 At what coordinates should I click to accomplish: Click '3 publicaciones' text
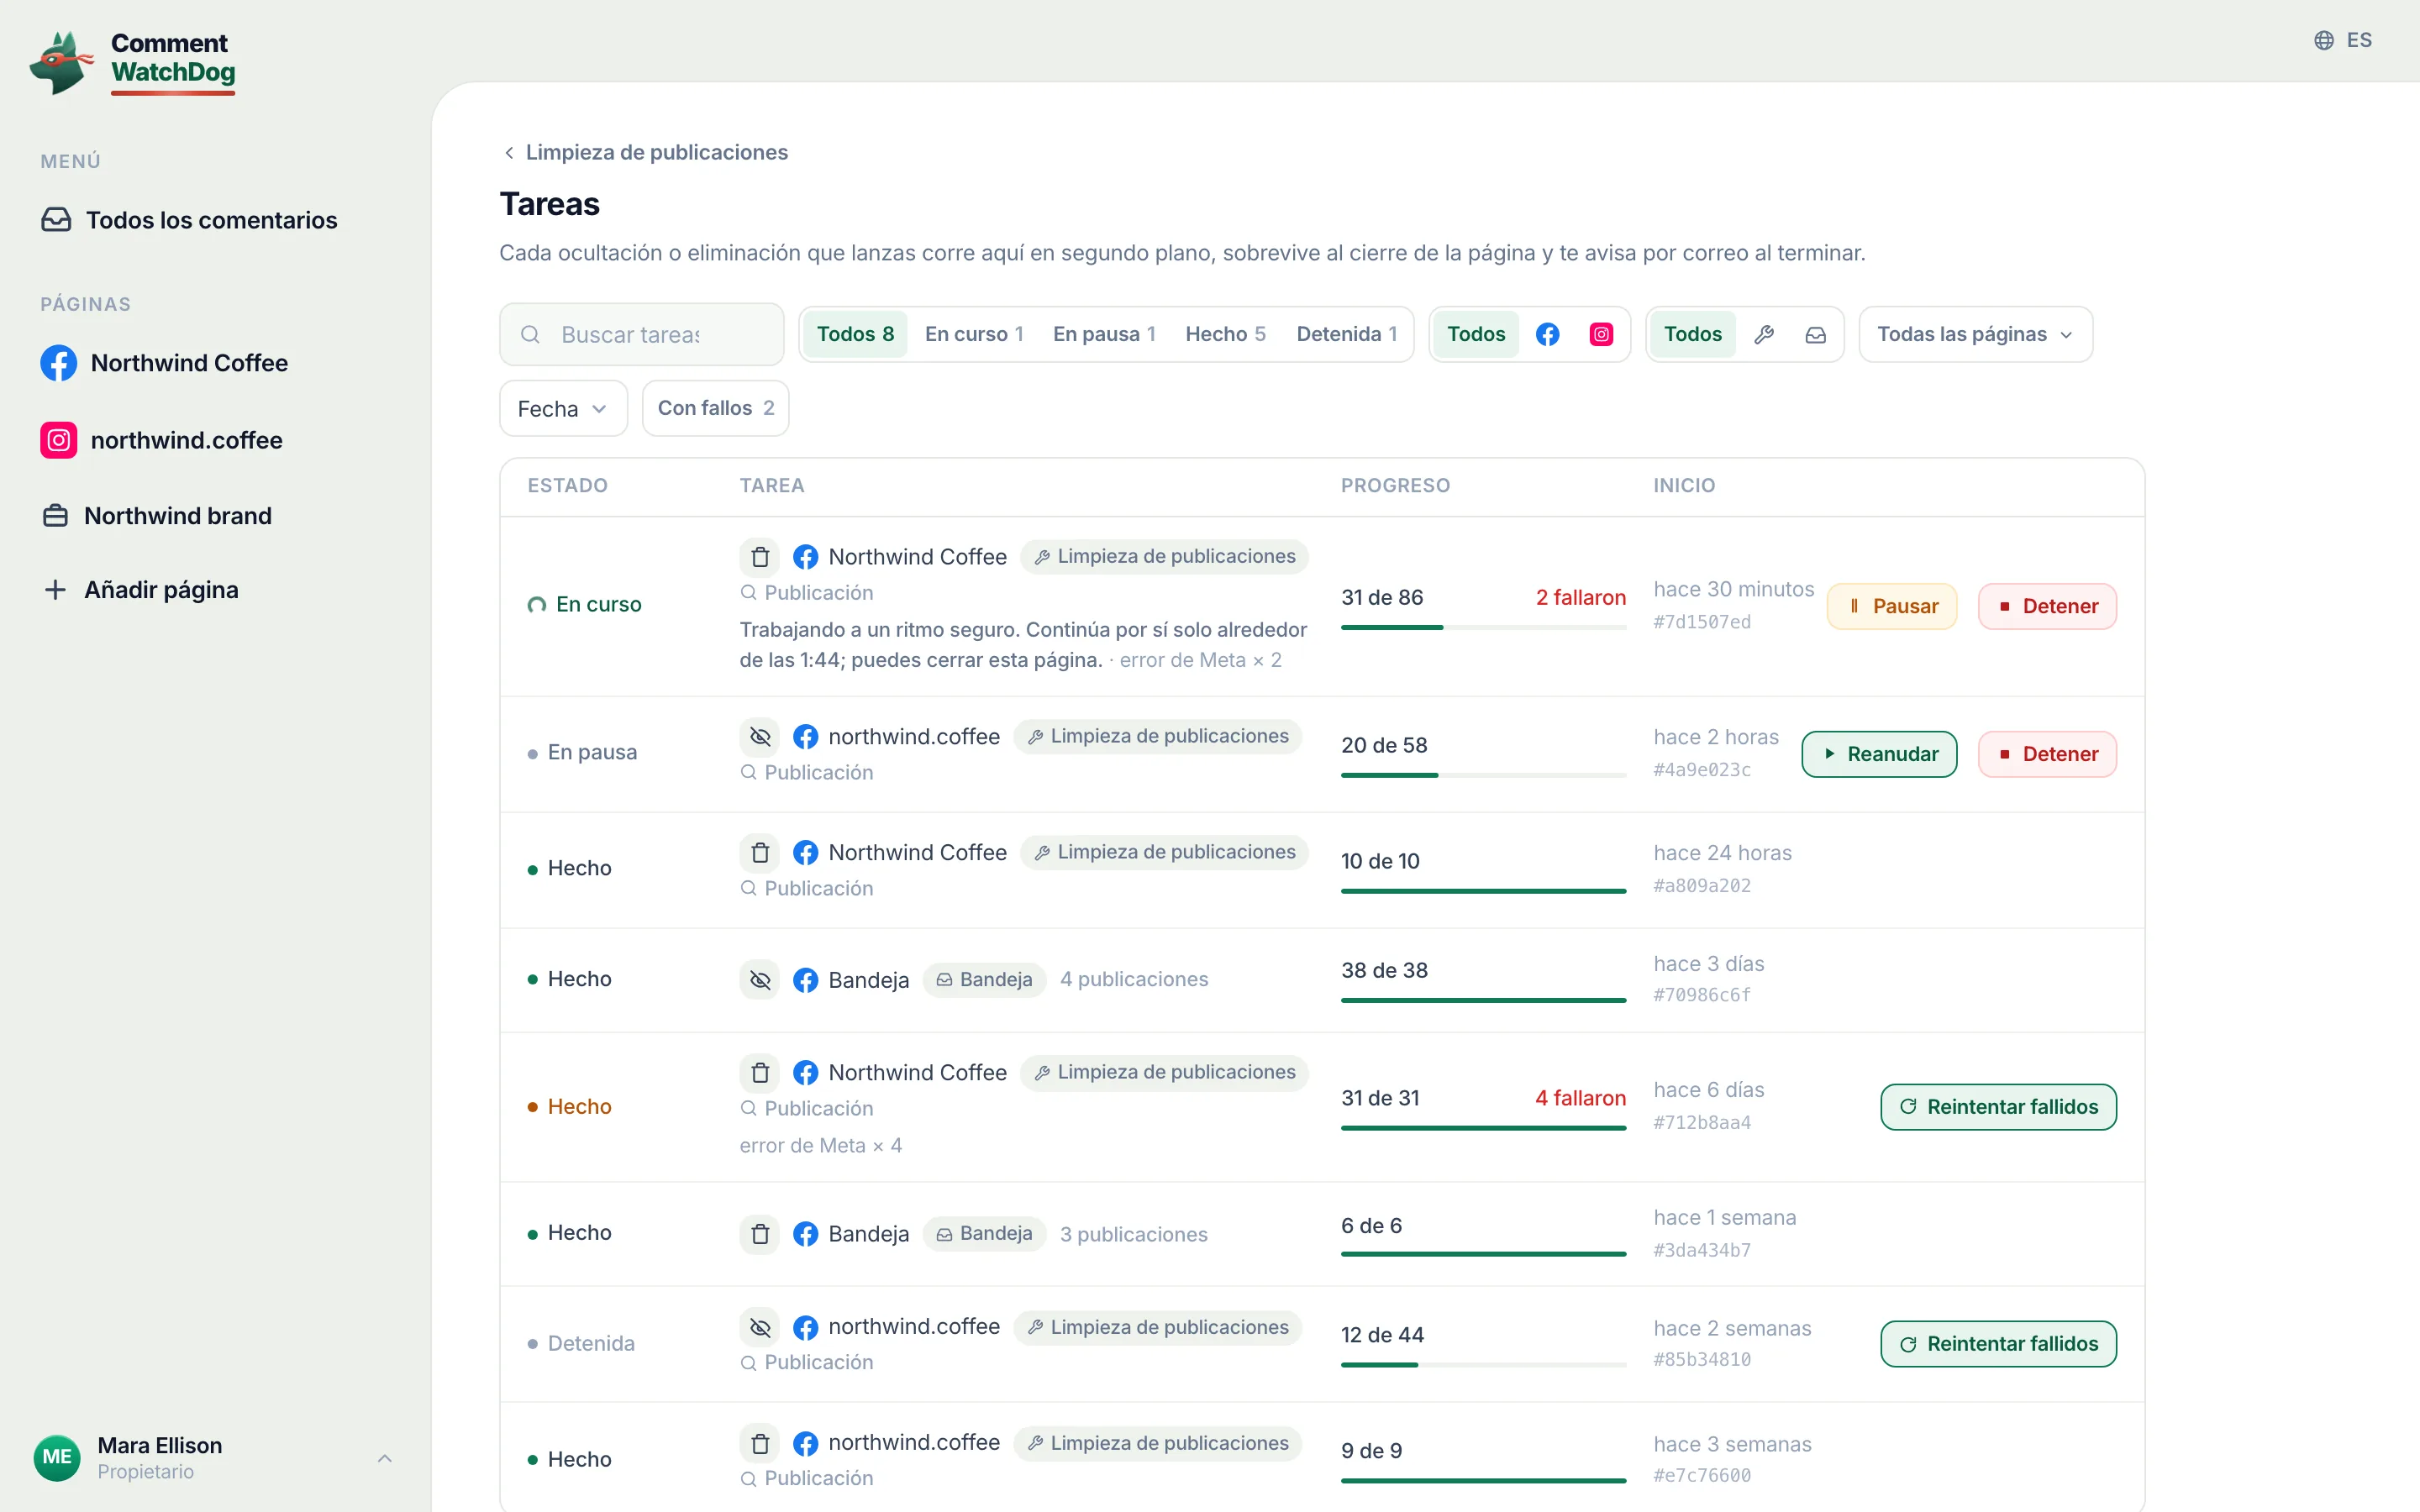[x=1133, y=1235]
